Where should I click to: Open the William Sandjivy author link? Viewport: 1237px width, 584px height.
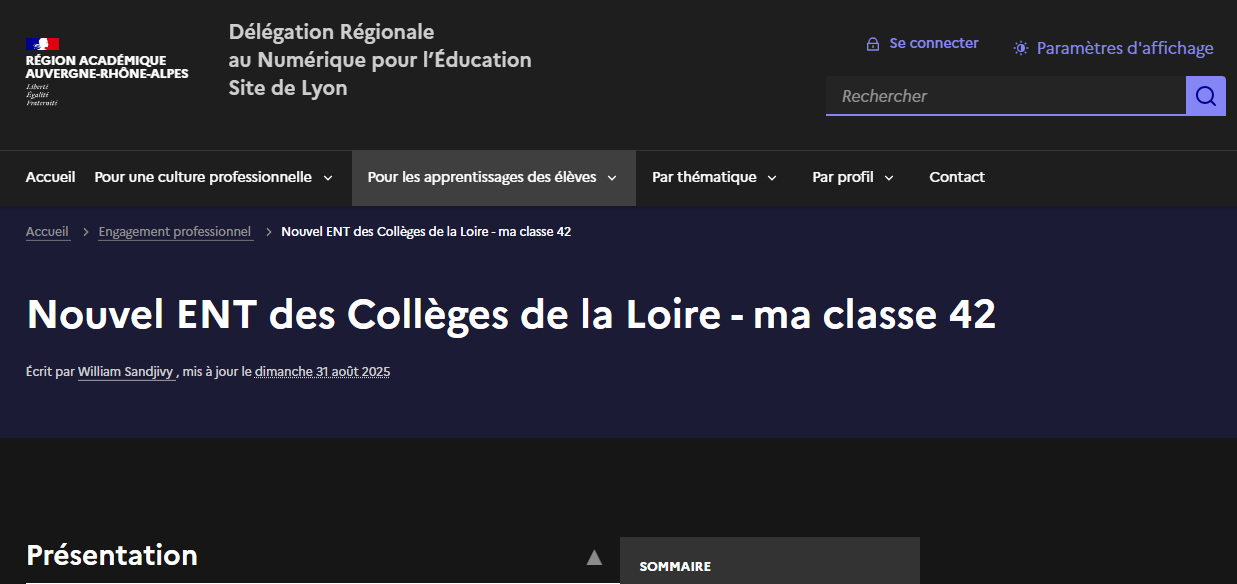(124, 371)
